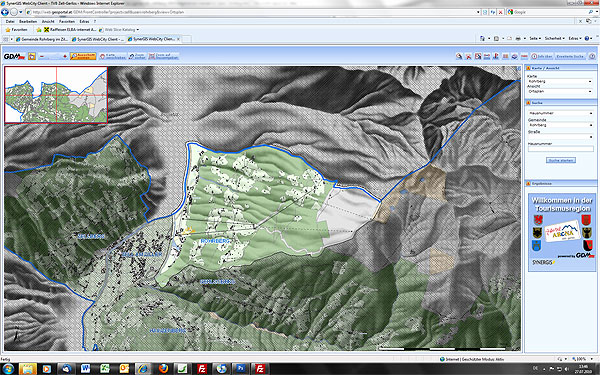Click the Zillertal Arena tourism banner
The height and width of the screenshot is (375, 600).
pyautogui.click(x=561, y=233)
